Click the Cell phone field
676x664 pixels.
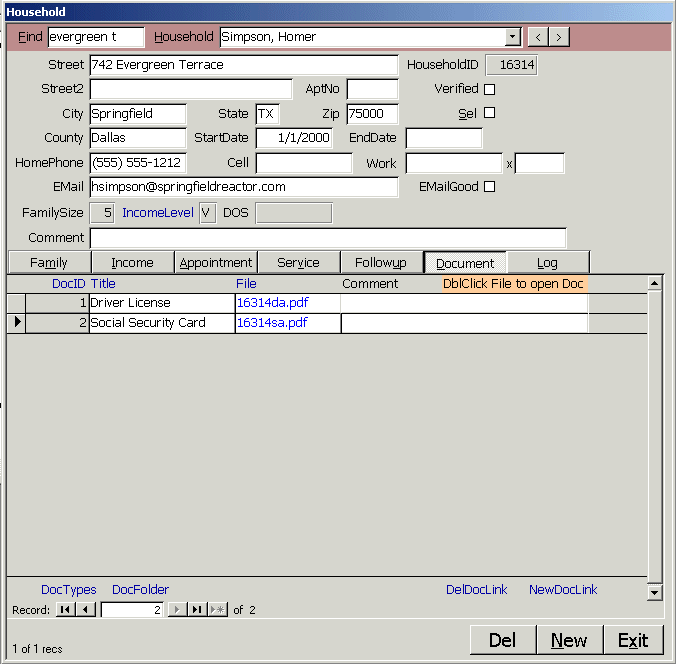tap(304, 163)
